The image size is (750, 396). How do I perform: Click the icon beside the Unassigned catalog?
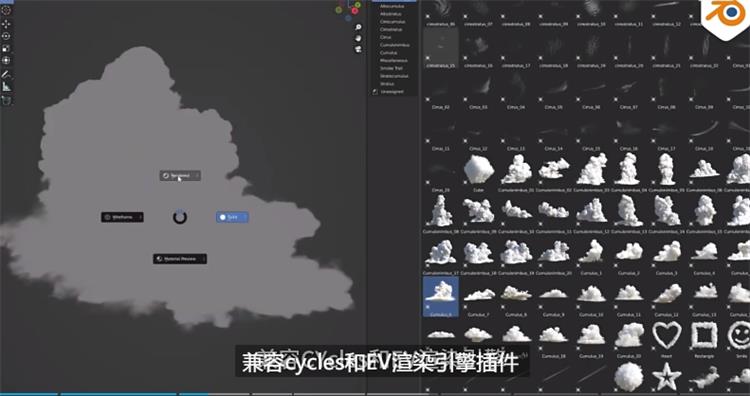pyautogui.click(x=375, y=91)
